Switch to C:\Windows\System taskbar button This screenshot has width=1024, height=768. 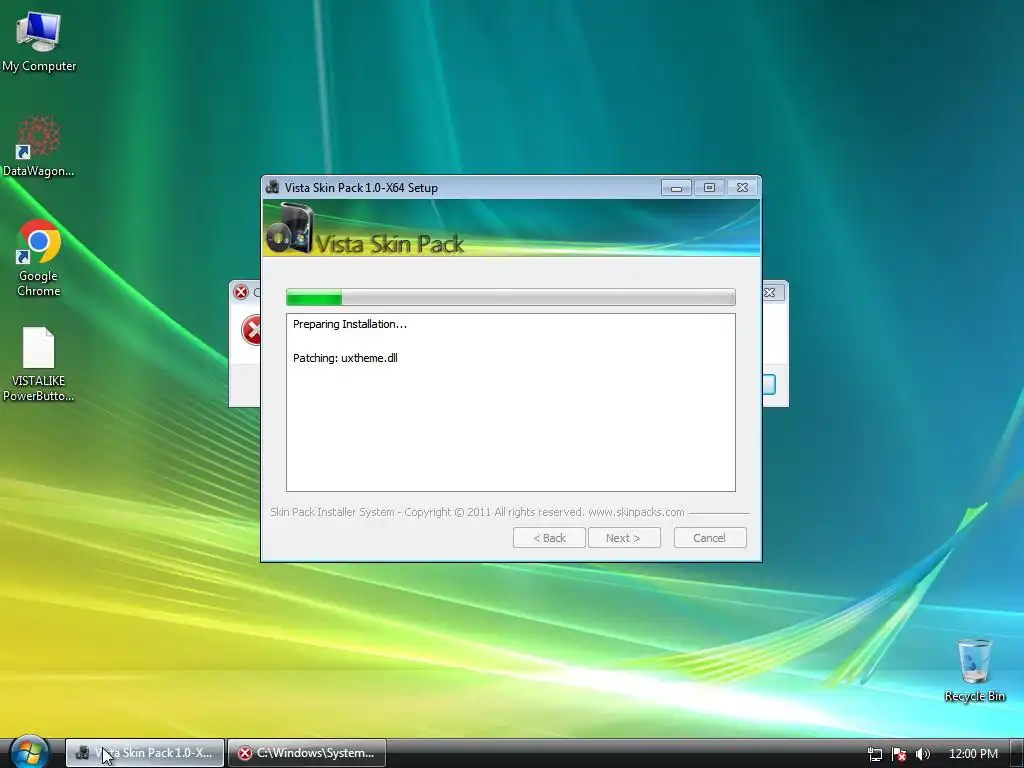point(307,753)
